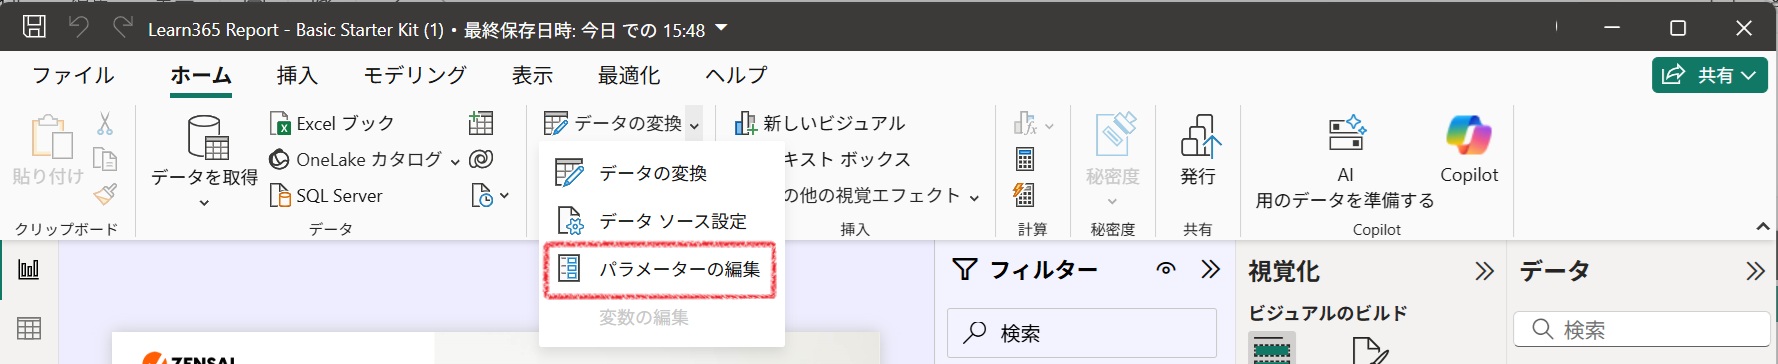Click AI 用のデータを準備する icon

1346,134
